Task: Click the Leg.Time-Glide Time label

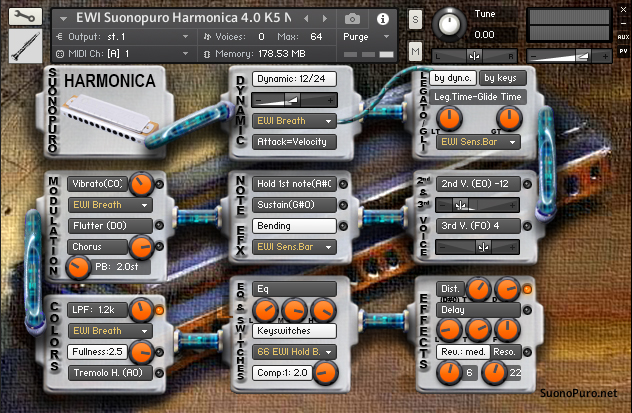Action: [x=478, y=97]
